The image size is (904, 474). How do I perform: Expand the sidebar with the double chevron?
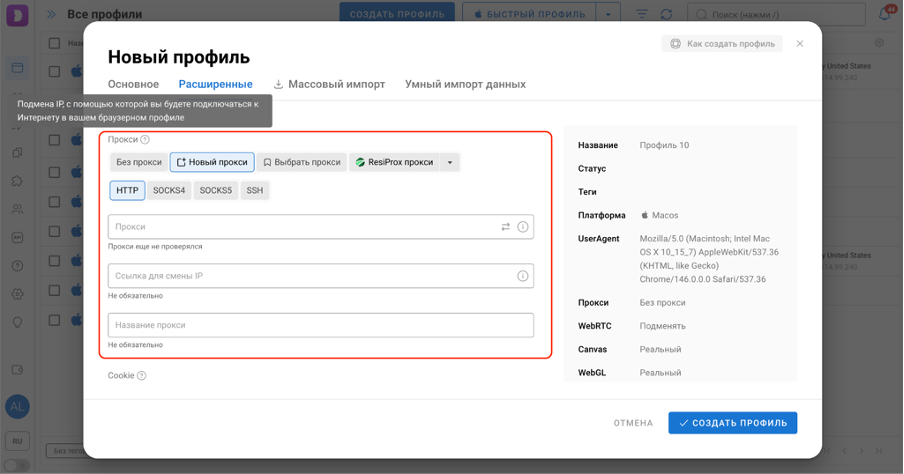51,14
